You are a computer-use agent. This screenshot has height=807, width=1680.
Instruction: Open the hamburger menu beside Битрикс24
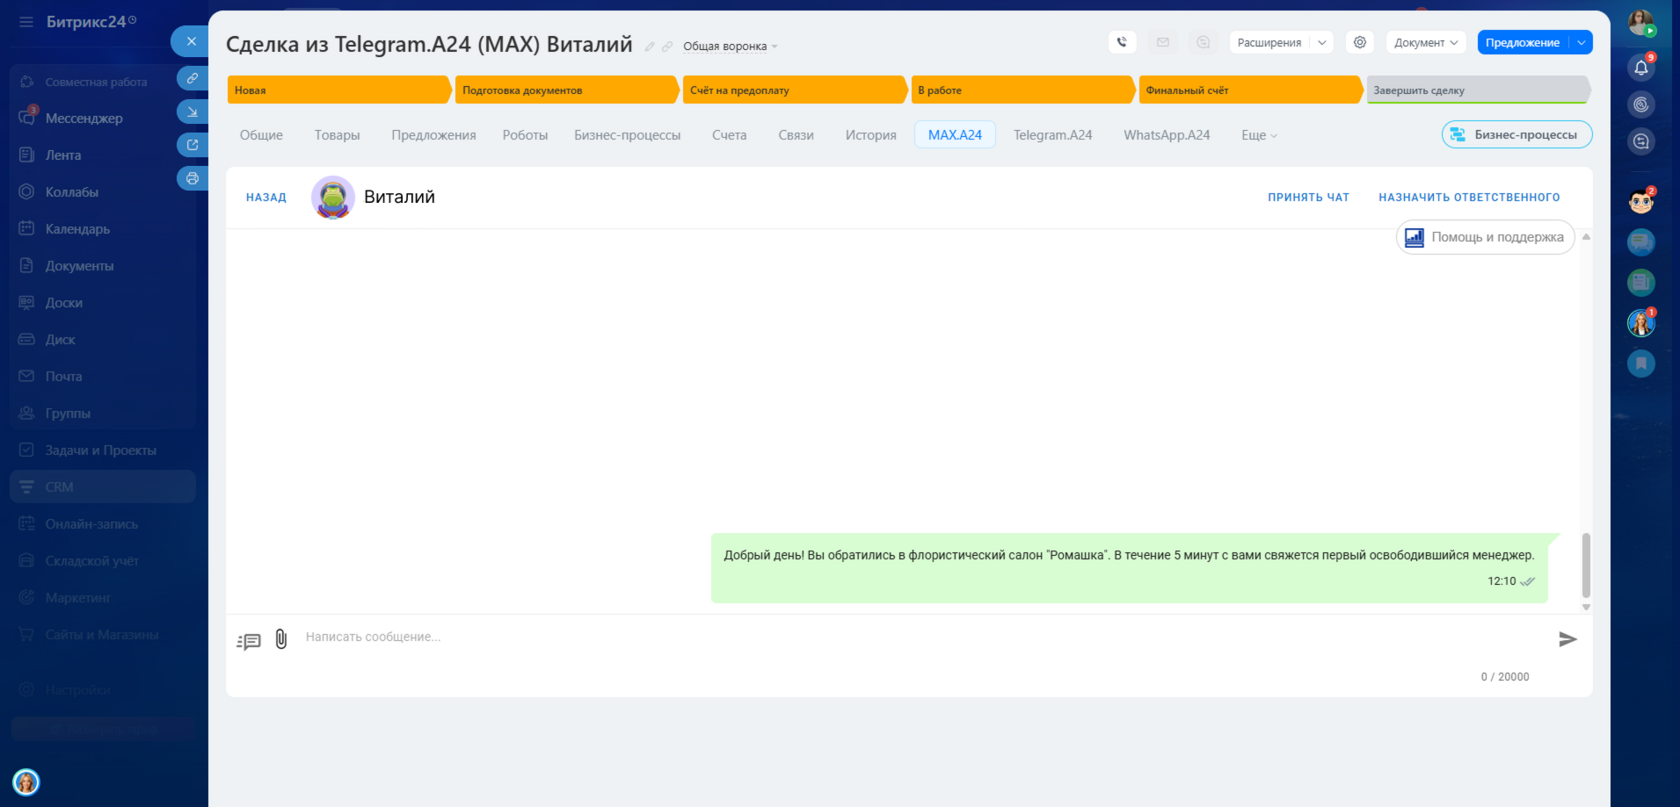[26, 22]
